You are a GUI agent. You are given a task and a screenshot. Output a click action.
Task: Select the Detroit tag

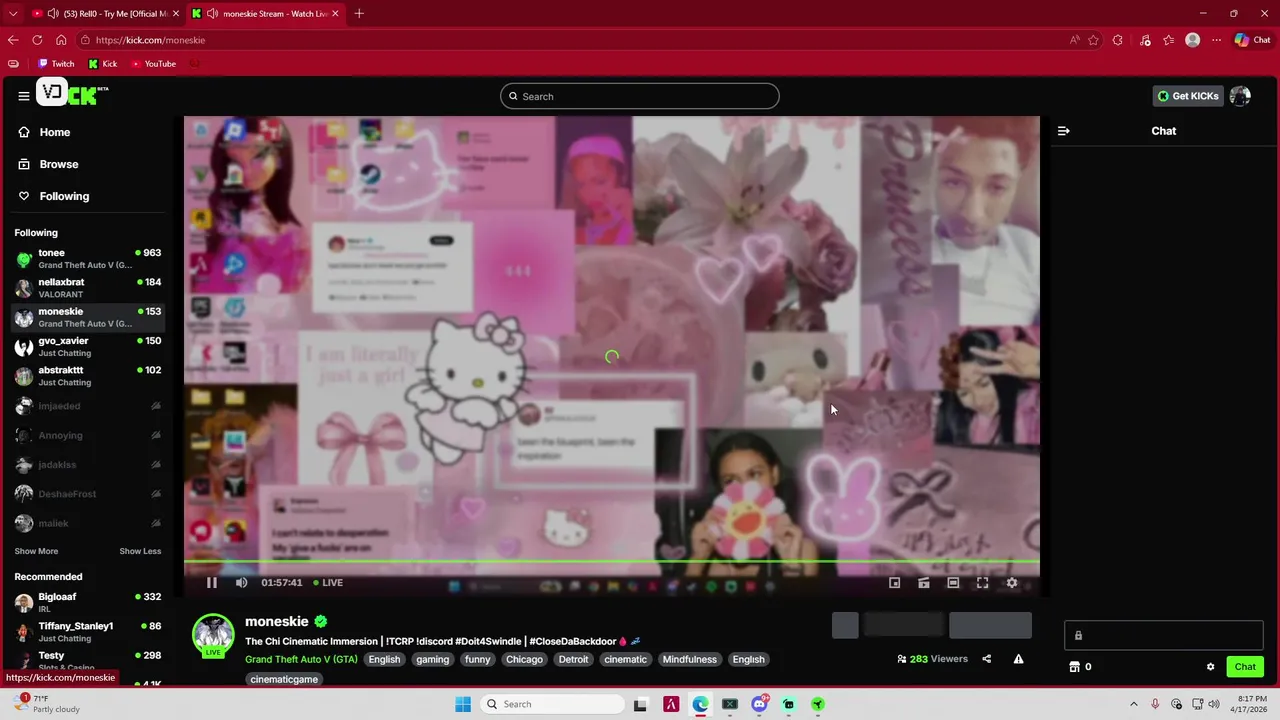(x=573, y=659)
